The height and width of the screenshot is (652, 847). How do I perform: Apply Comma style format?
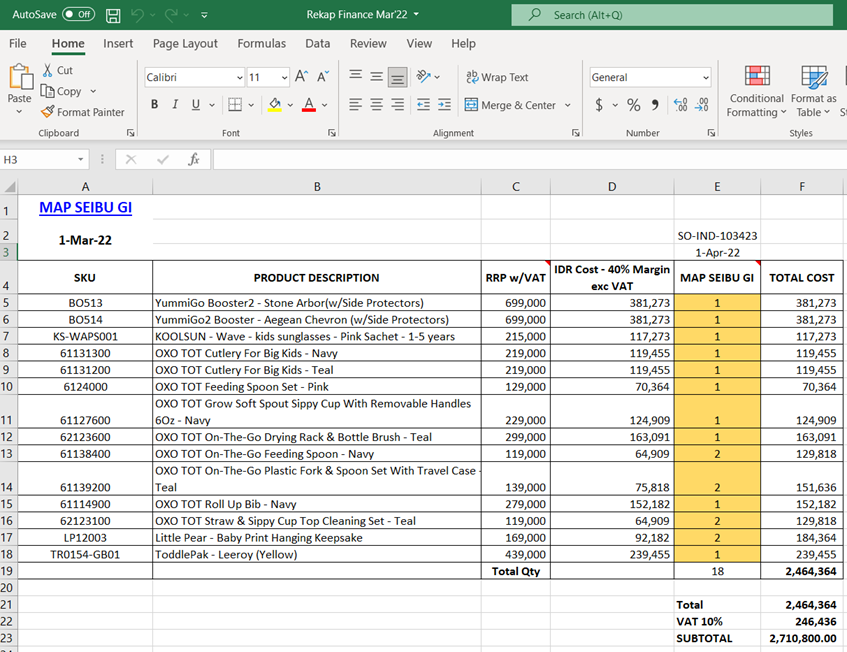[x=655, y=104]
